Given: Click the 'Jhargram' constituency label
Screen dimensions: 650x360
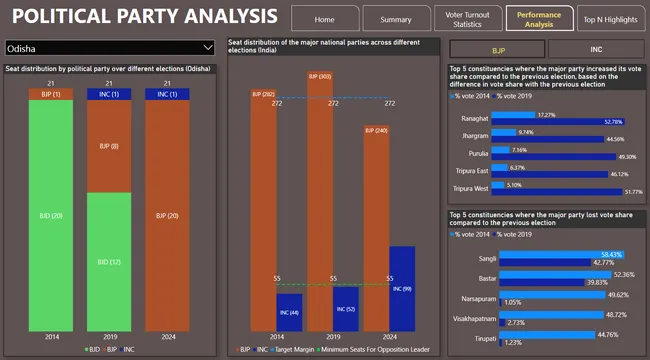Looking at the screenshot, I should 475,136.
